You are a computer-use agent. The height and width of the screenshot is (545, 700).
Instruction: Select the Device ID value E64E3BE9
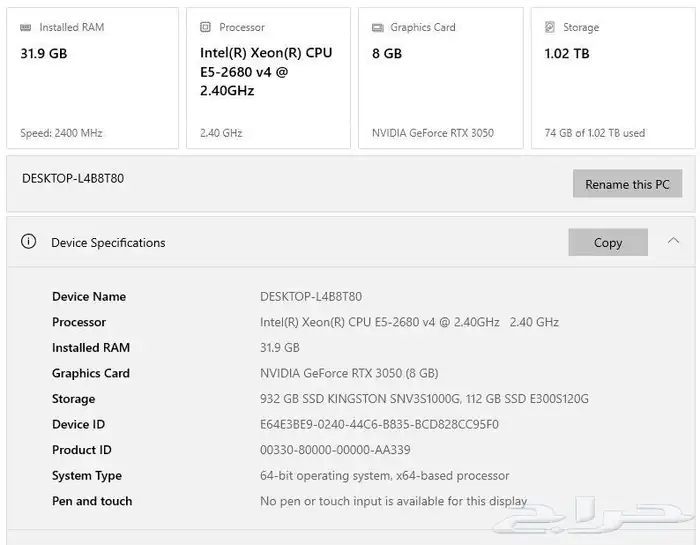[x=379, y=424]
